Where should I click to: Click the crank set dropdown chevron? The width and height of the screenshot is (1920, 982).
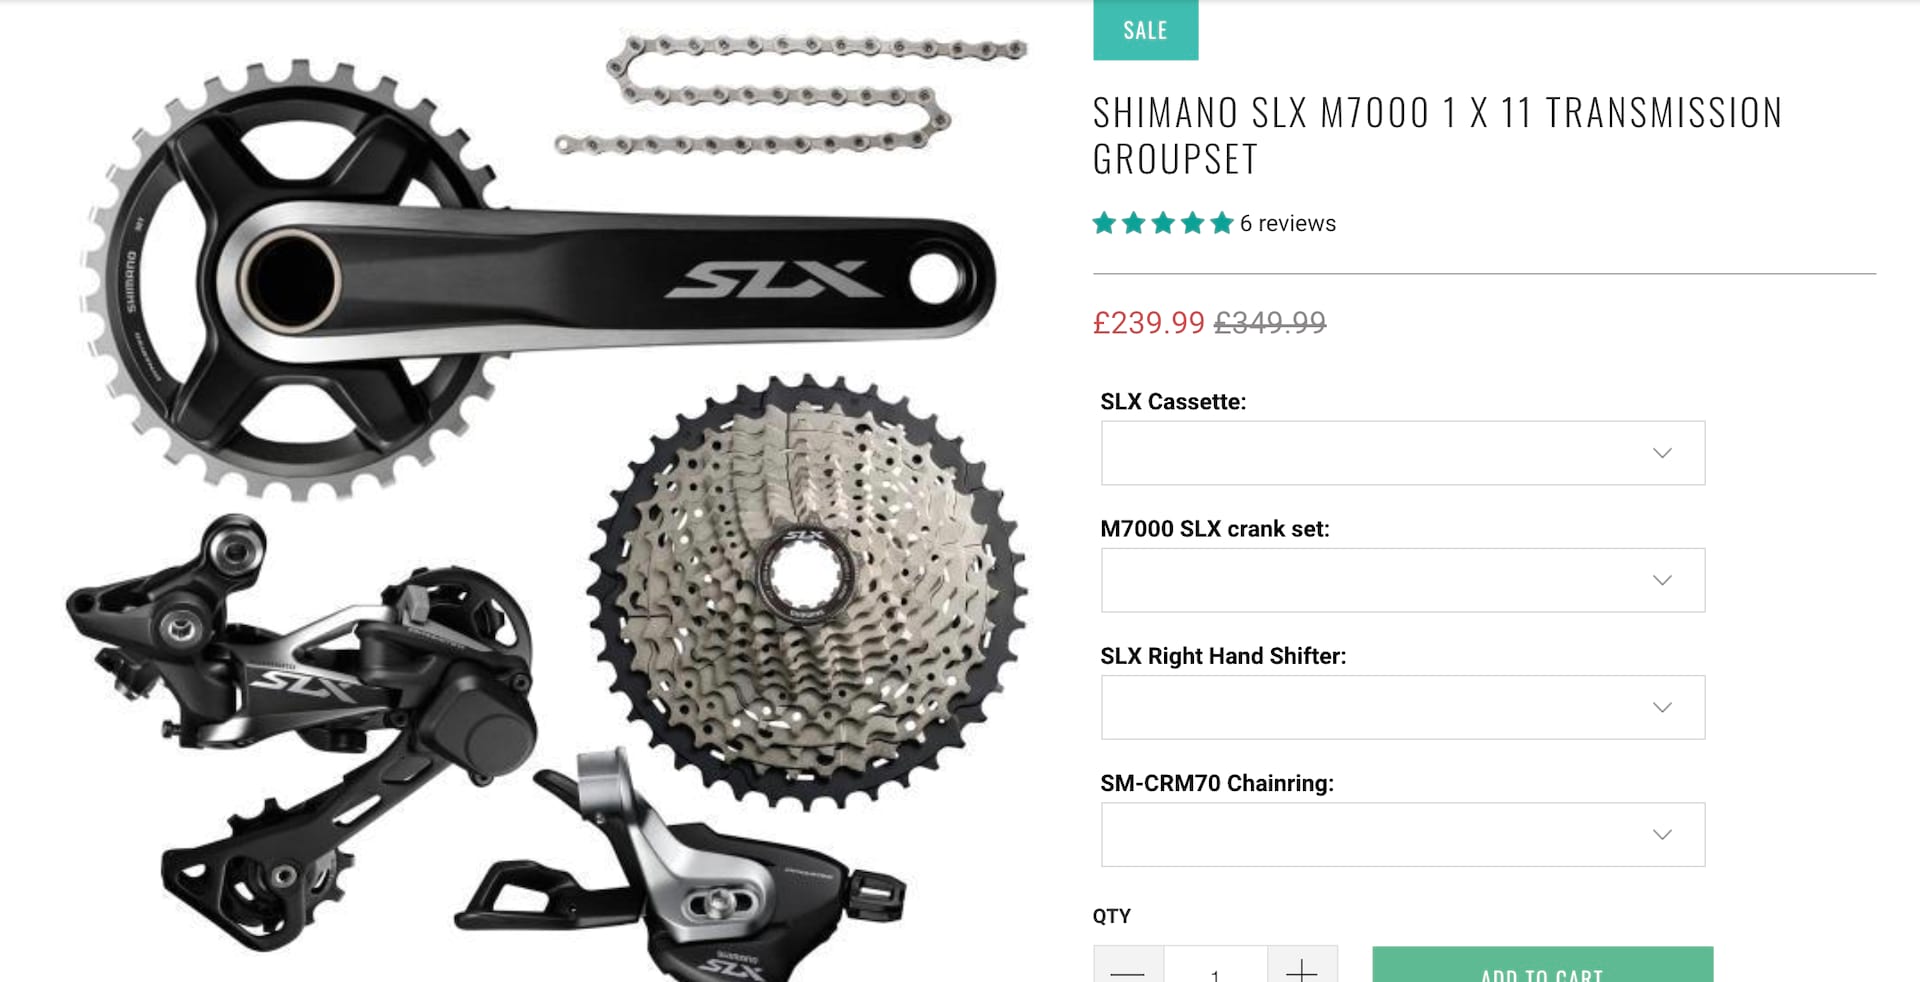(1662, 580)
